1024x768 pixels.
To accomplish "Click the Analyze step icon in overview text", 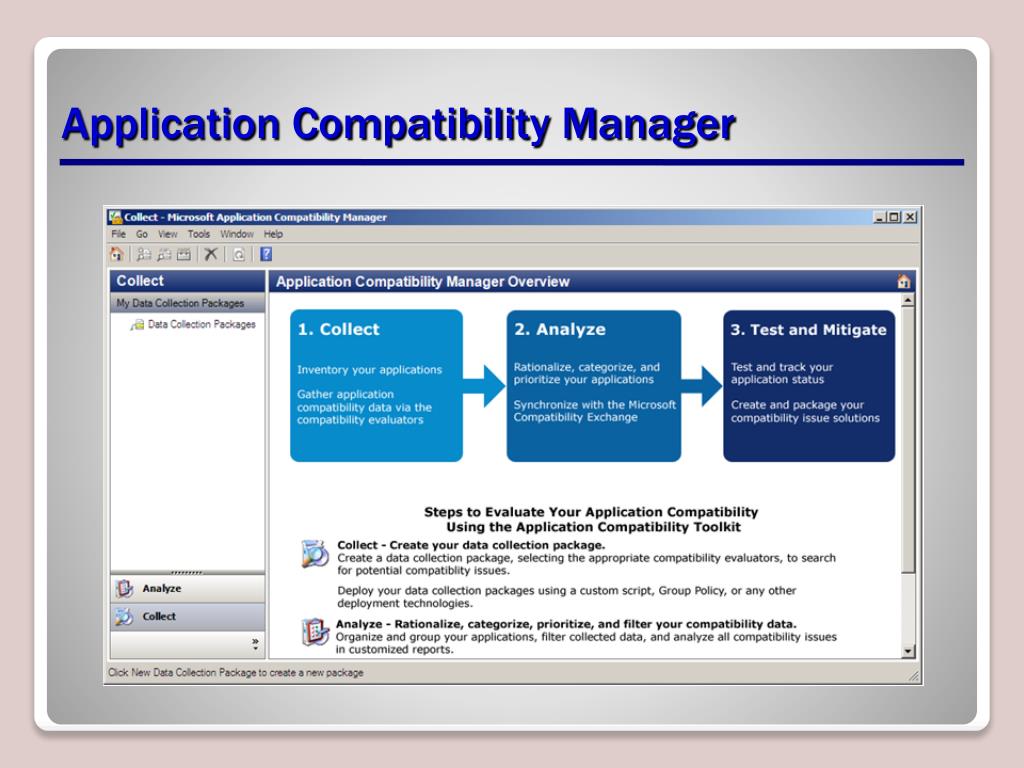I will click(315, 632).
